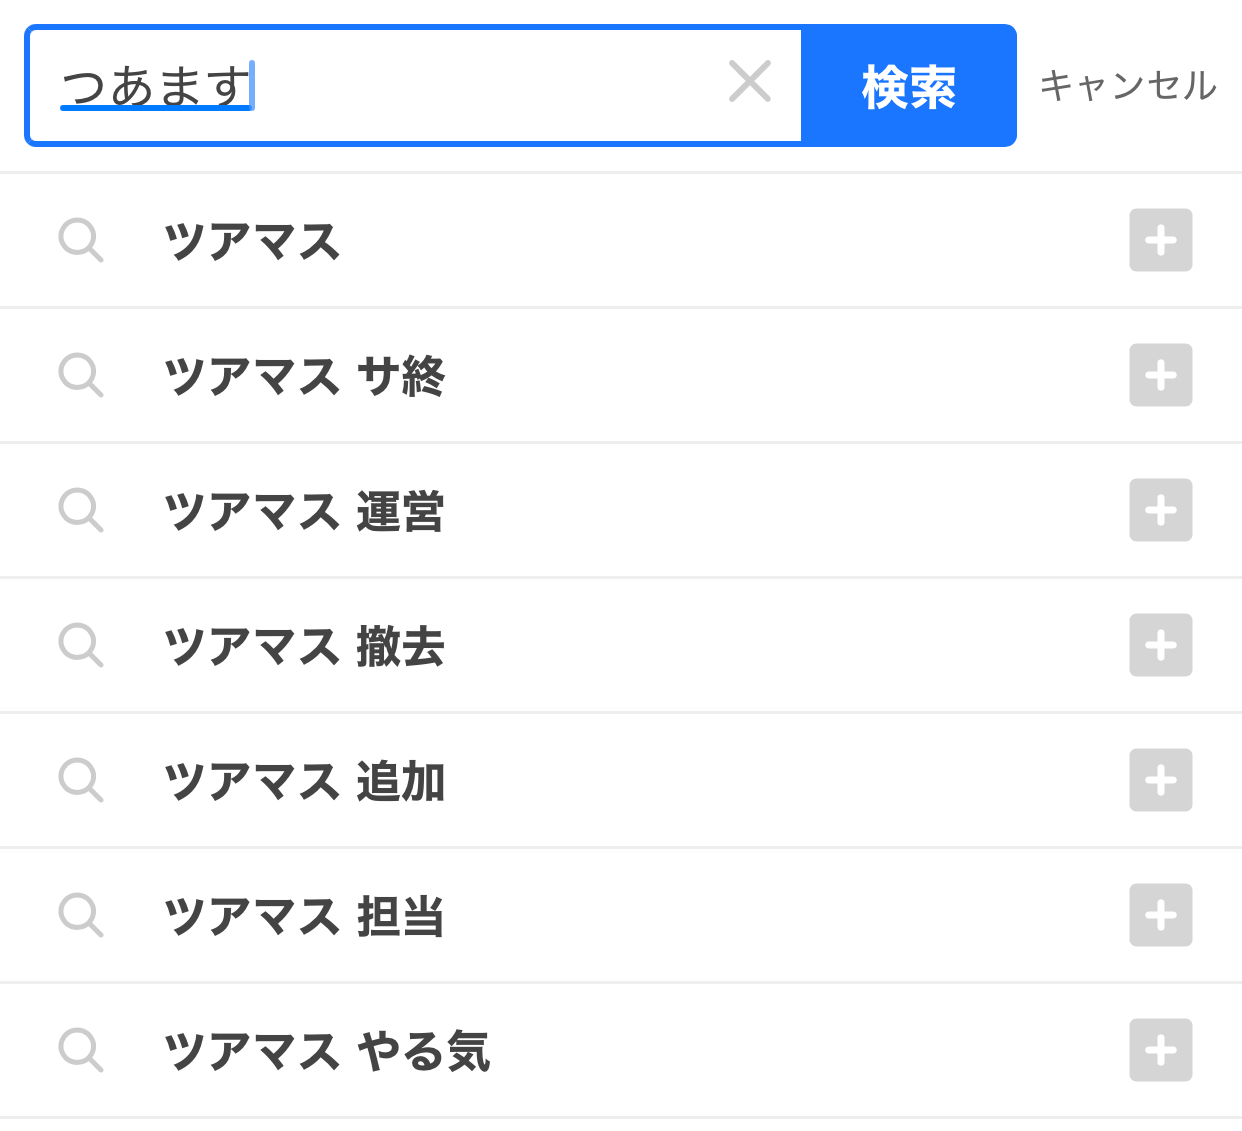The image size is (1242, 1131).
Task: Focus the search input containing つあます
Action: pos(415,86)
